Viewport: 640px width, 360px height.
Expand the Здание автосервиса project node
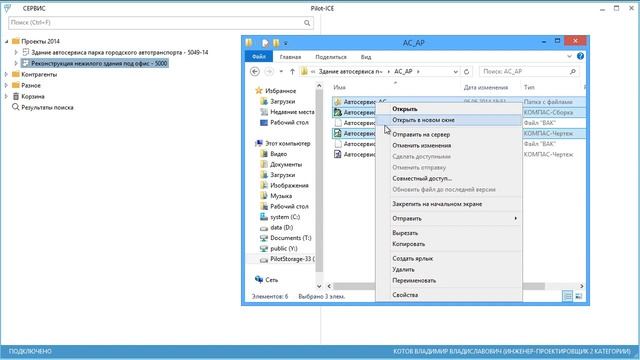pyautogui.click(x=16, y=52)
